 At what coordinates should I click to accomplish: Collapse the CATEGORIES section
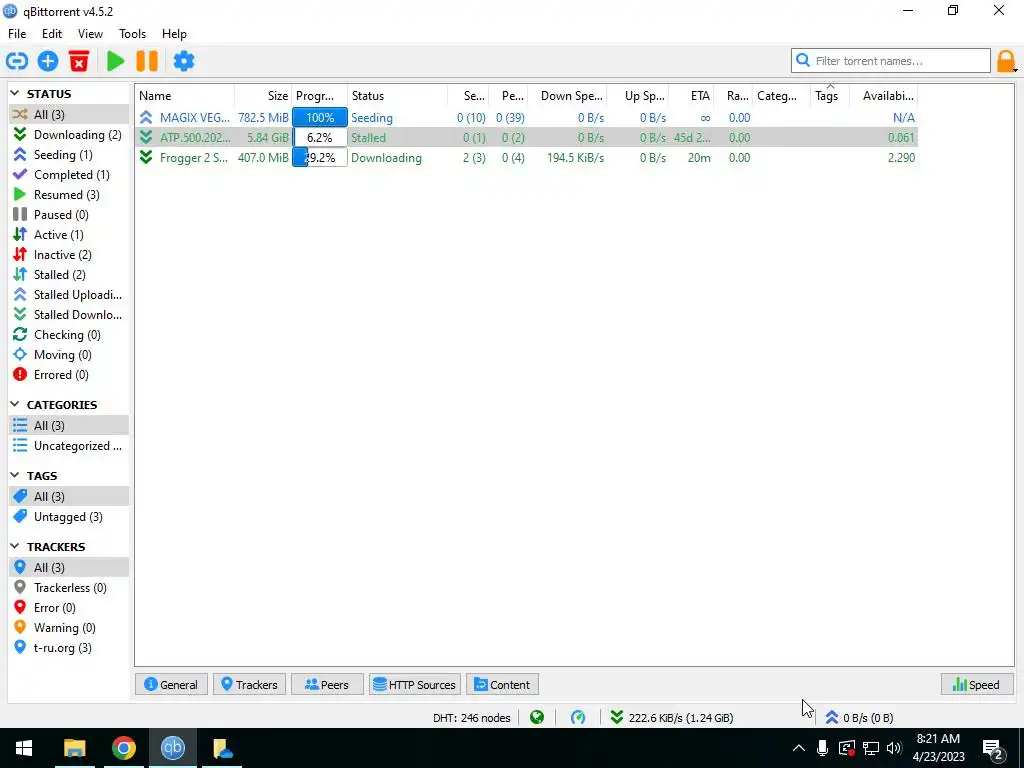pyautogui.click(x=15, y=405)
